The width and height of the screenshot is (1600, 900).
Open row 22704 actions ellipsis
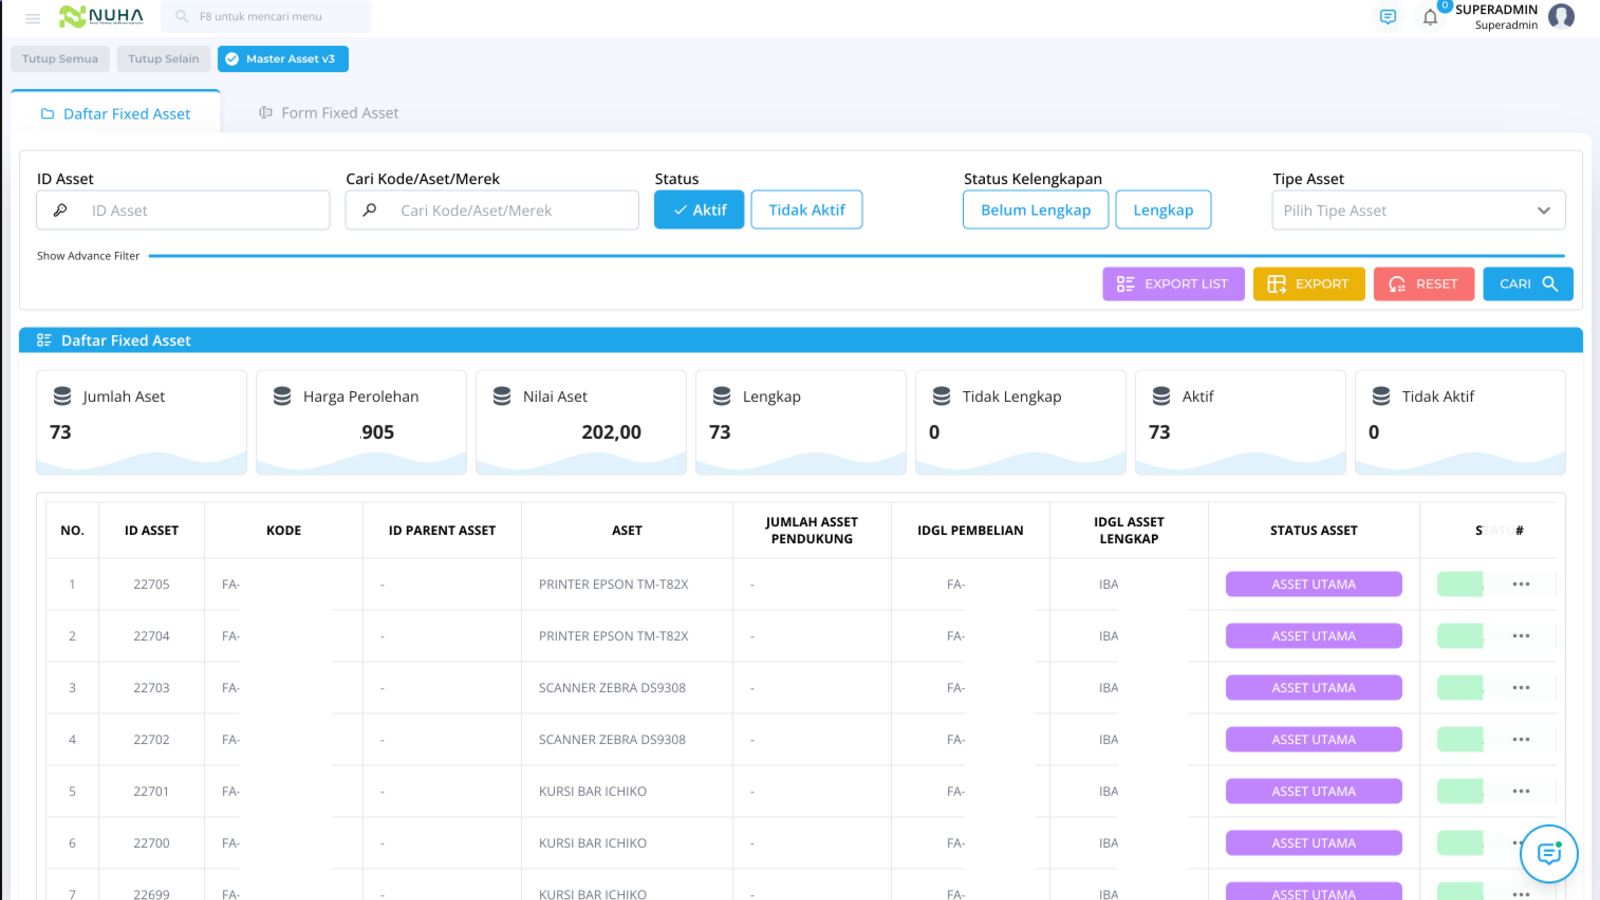point(1521,636)
